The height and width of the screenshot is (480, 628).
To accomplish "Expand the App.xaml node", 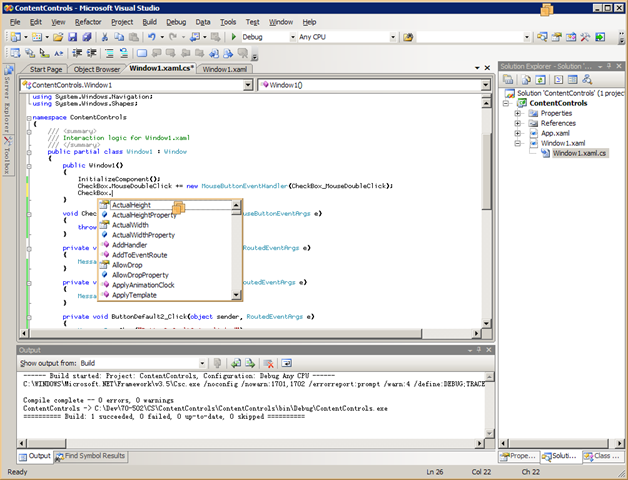I will point(517,133).
